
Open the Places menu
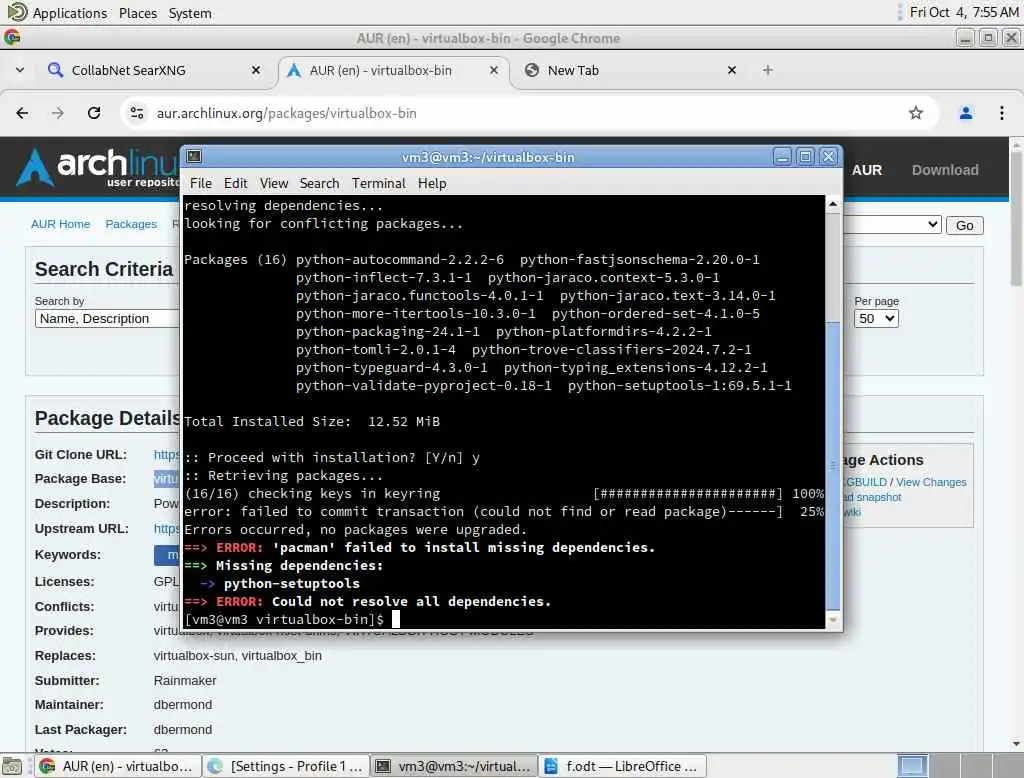(x=138, y=12)
